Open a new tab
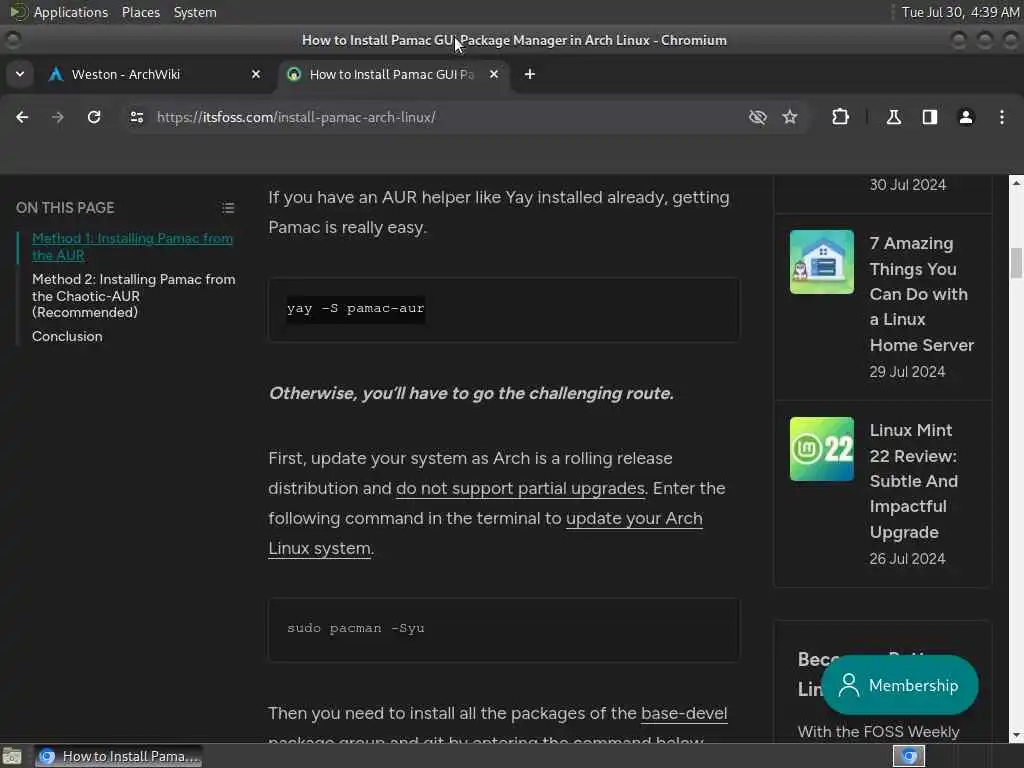The width and height of the screenshot is (1024, 768). [530, 74]
